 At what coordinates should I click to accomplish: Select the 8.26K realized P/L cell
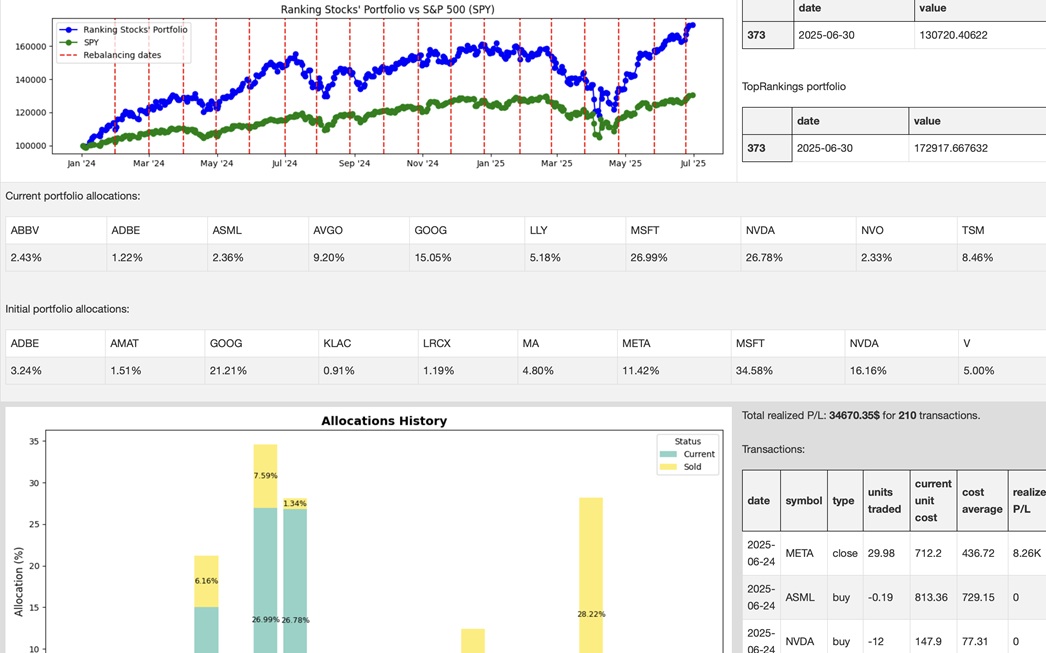point(1026,554)
